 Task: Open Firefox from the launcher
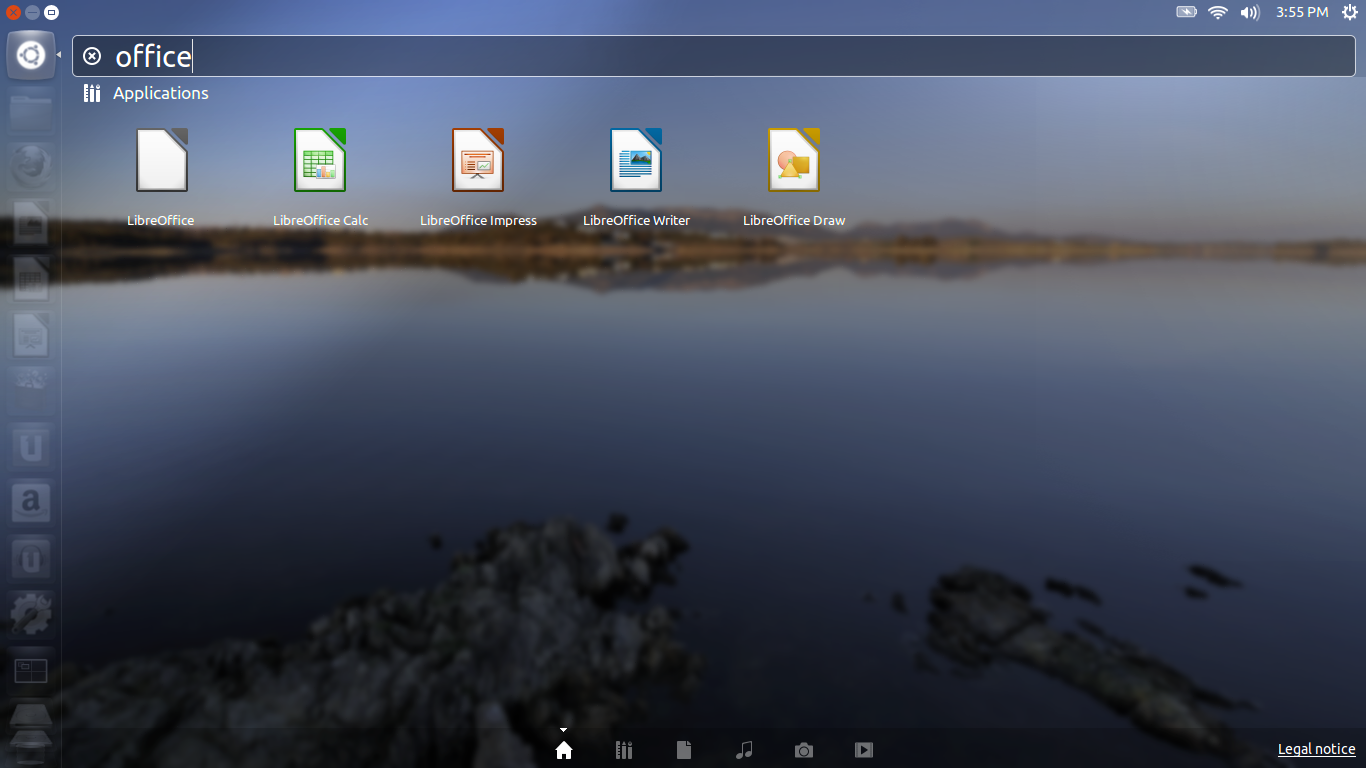[31, 166]
